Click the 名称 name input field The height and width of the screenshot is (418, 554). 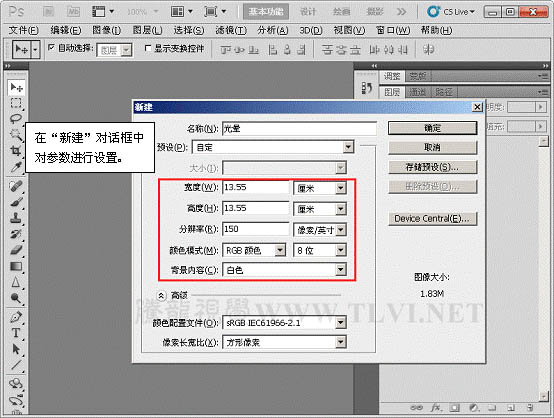click(x=299, y=129)
